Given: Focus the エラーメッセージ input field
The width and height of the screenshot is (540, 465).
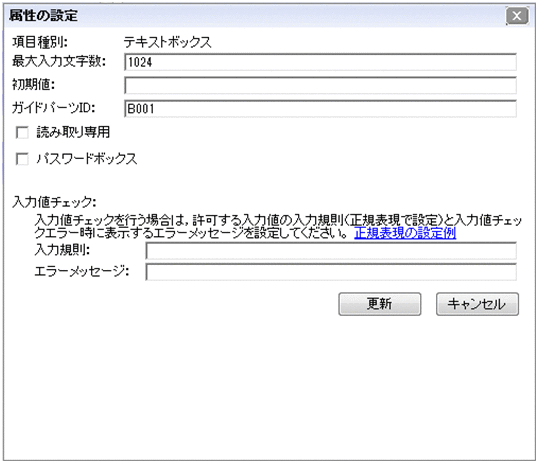Looking at the screenshot, I should [x=331, y=272].
